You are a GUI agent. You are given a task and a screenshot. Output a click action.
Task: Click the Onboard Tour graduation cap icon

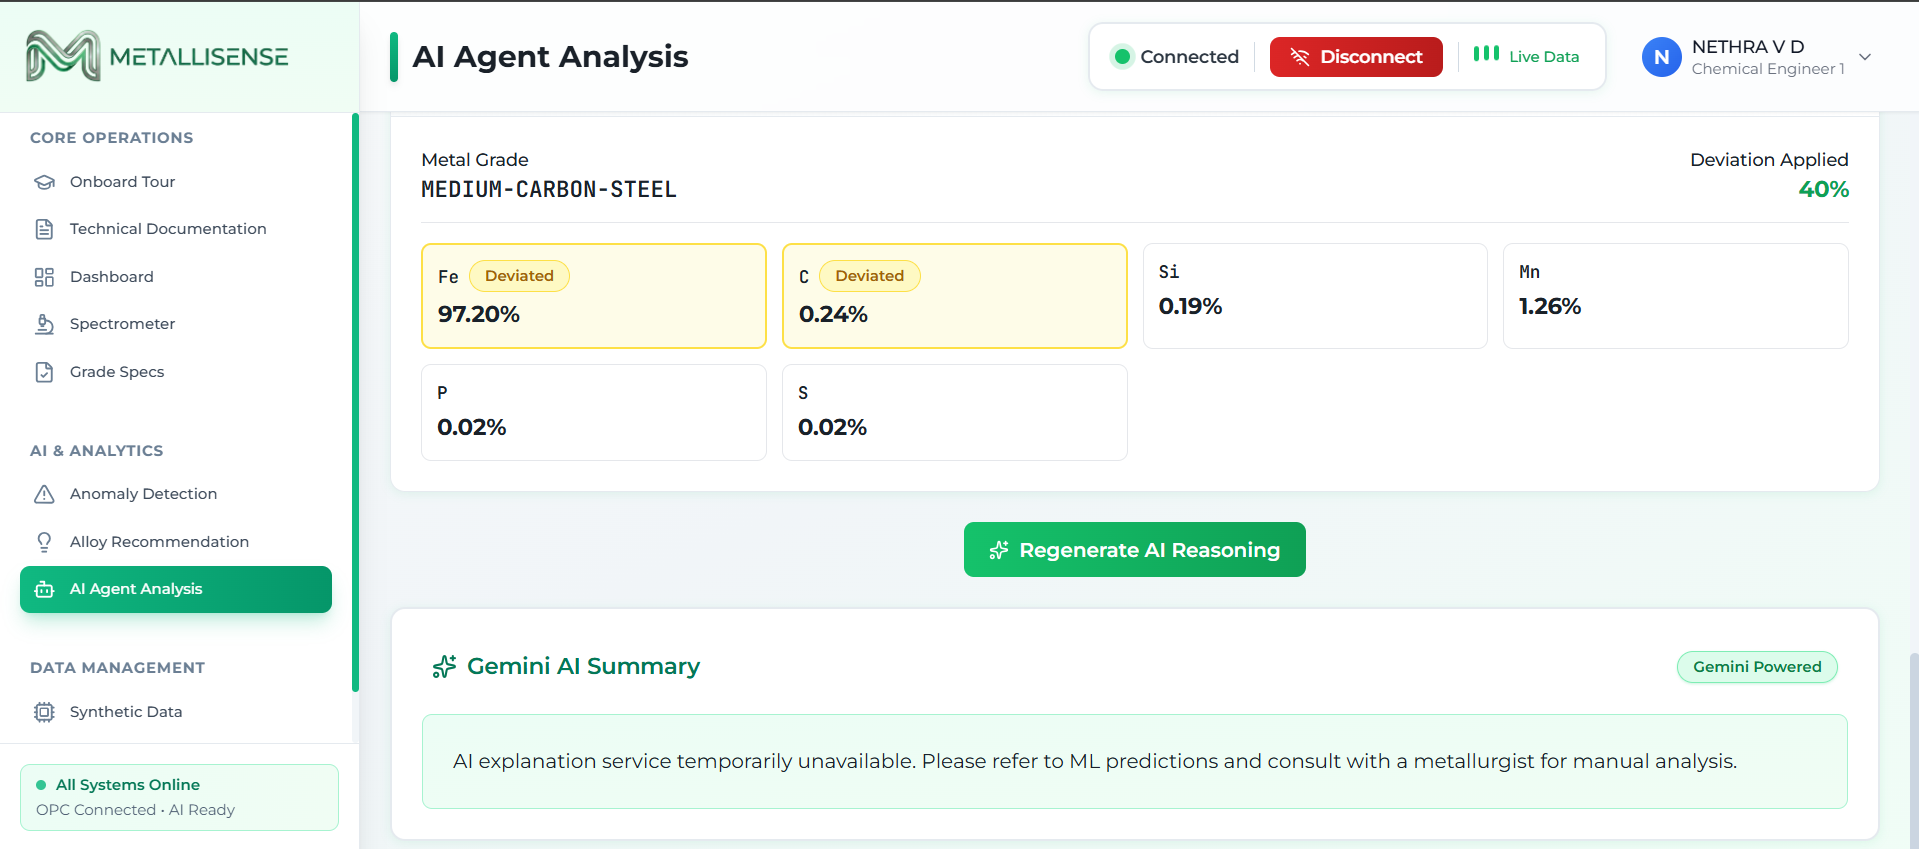pos(44,182)
